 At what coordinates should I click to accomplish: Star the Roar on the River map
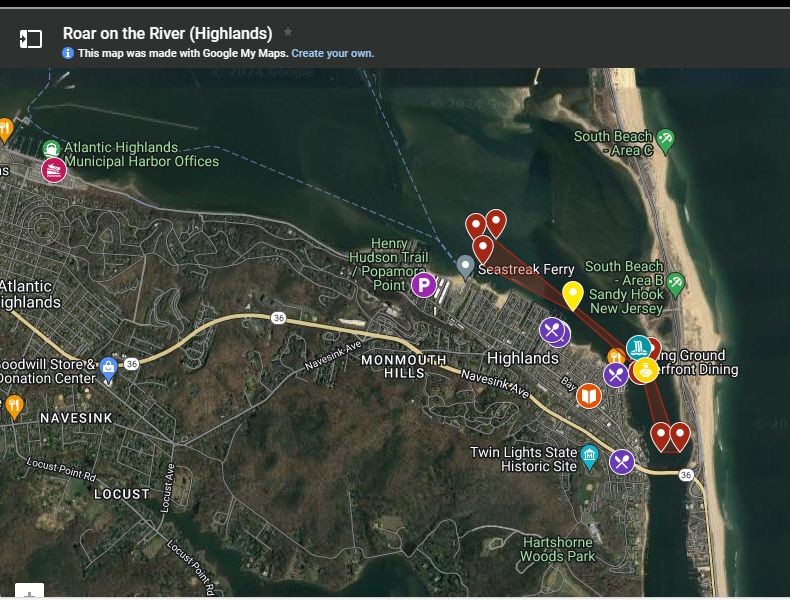pyautogui.click(x=288, y=33)
